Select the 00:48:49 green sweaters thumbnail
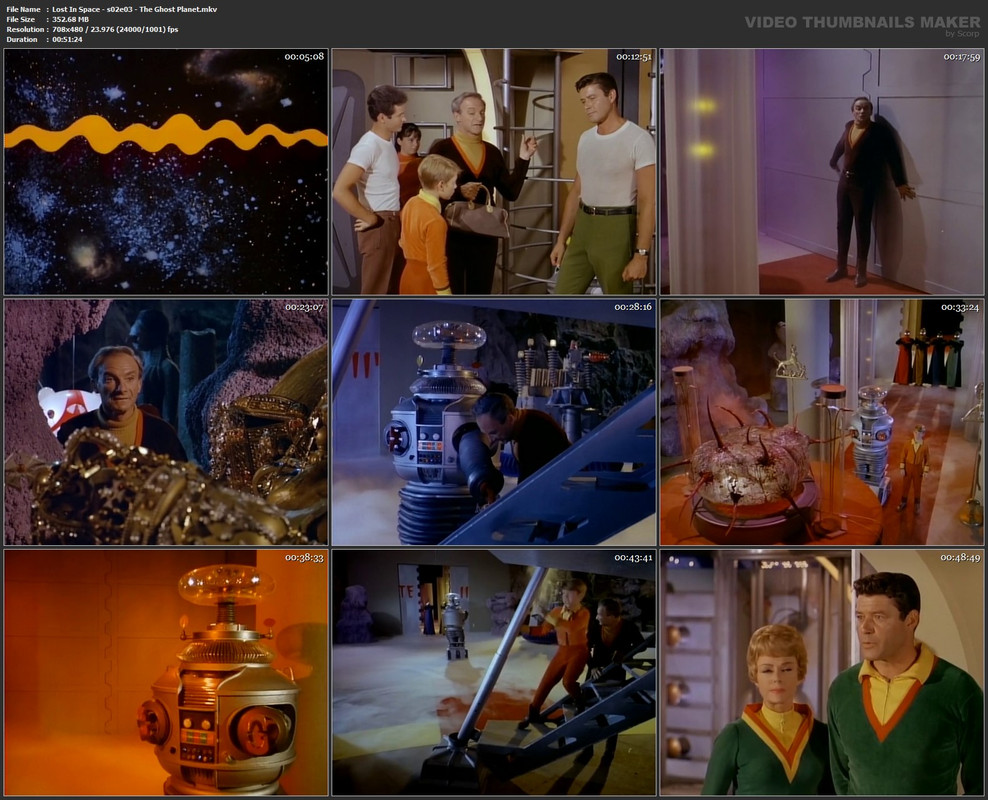Viewport: 988px width, 800px height. [822, 672]
